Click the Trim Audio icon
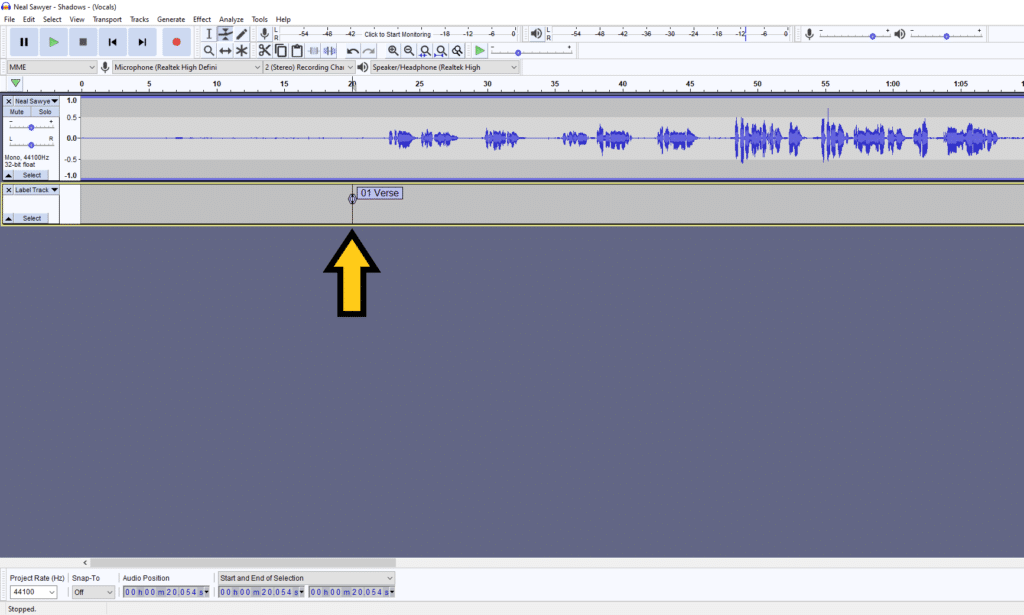 click(315, 50)
